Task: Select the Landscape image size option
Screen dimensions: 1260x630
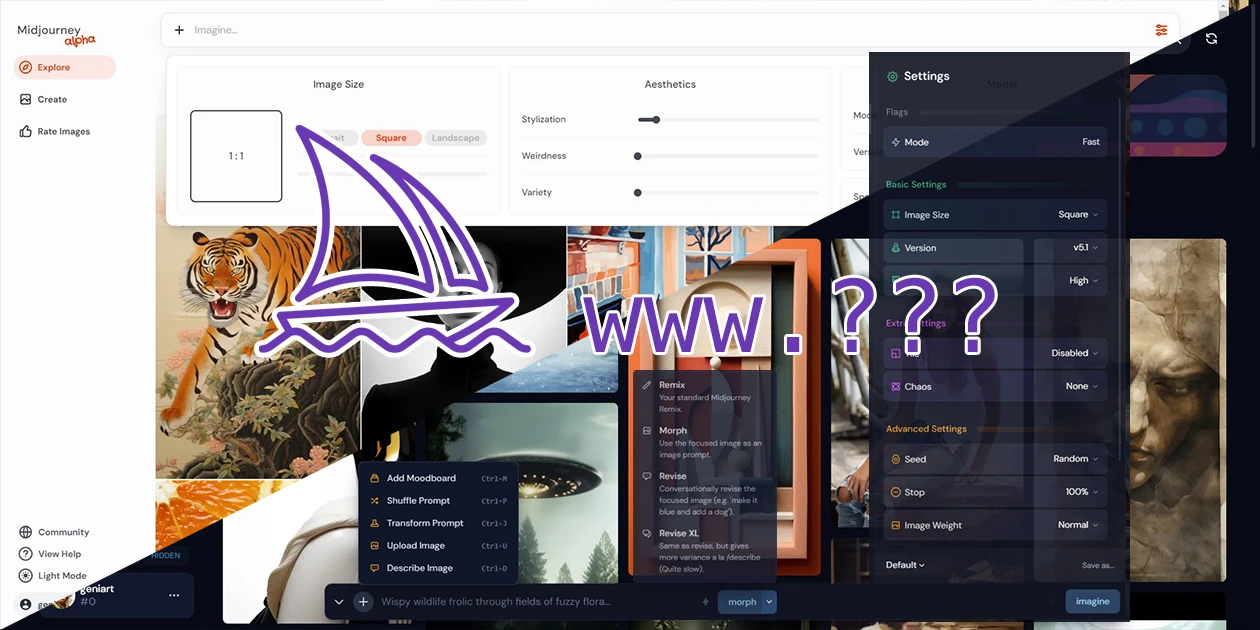Action: [x=456, y=138]
